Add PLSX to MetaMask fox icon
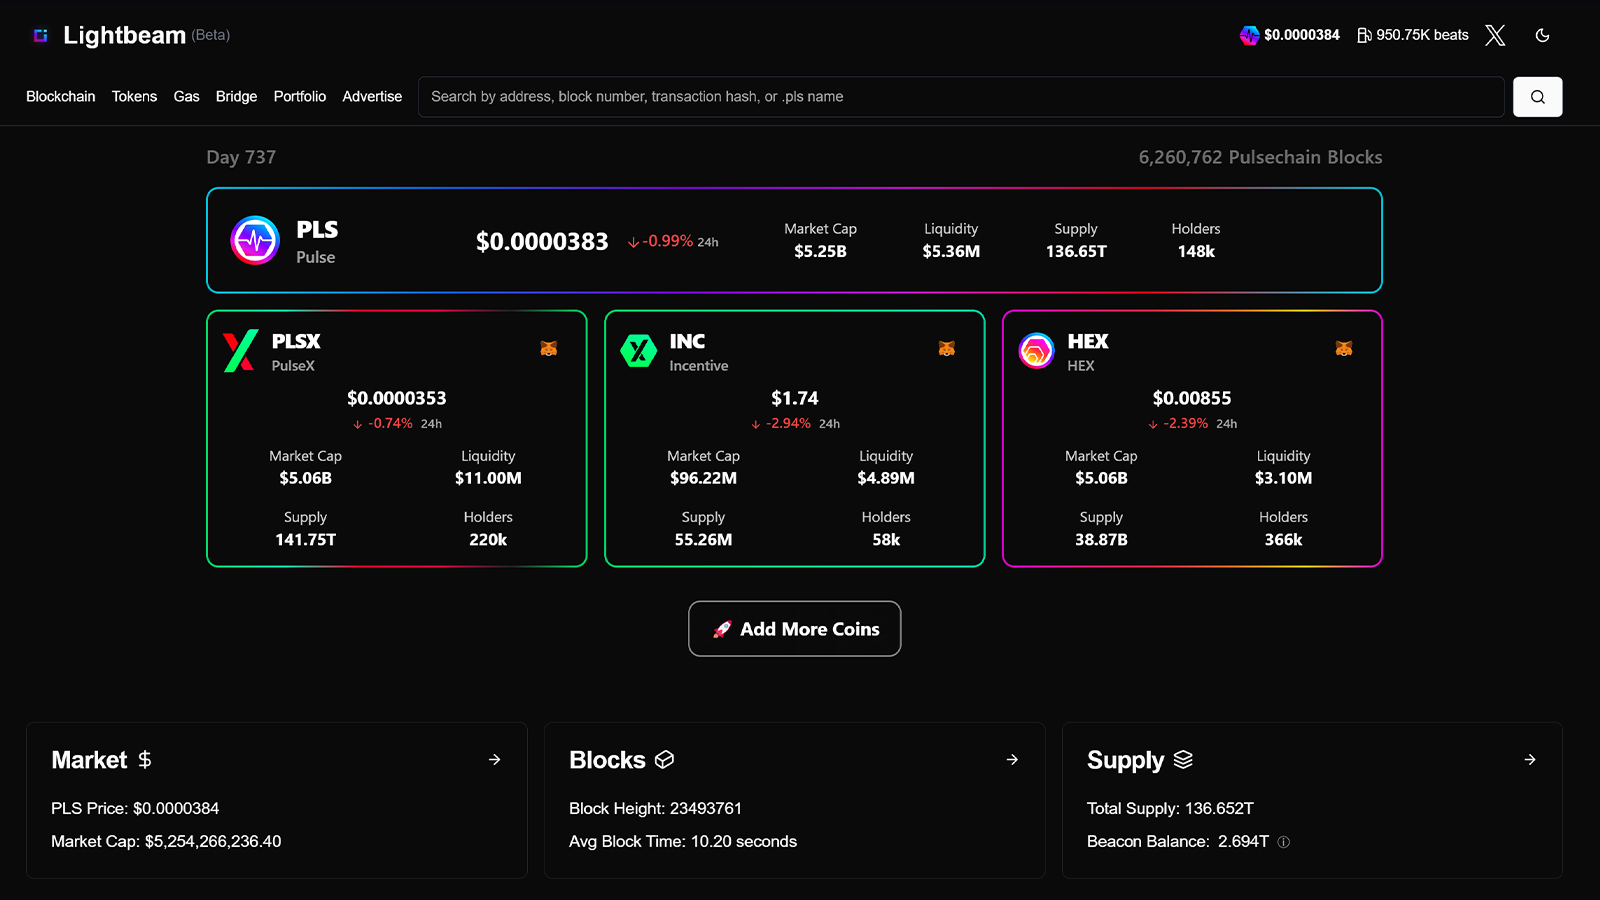Image resolution: width=1600 pixels, height=900 pixels. (549, 348)
